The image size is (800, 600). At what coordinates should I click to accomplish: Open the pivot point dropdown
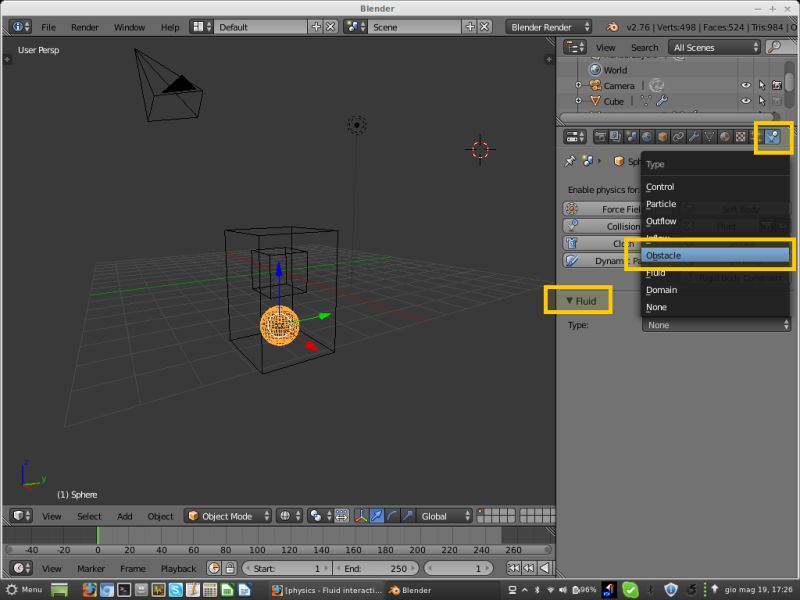pyautogui.click(x=320, y=516)
